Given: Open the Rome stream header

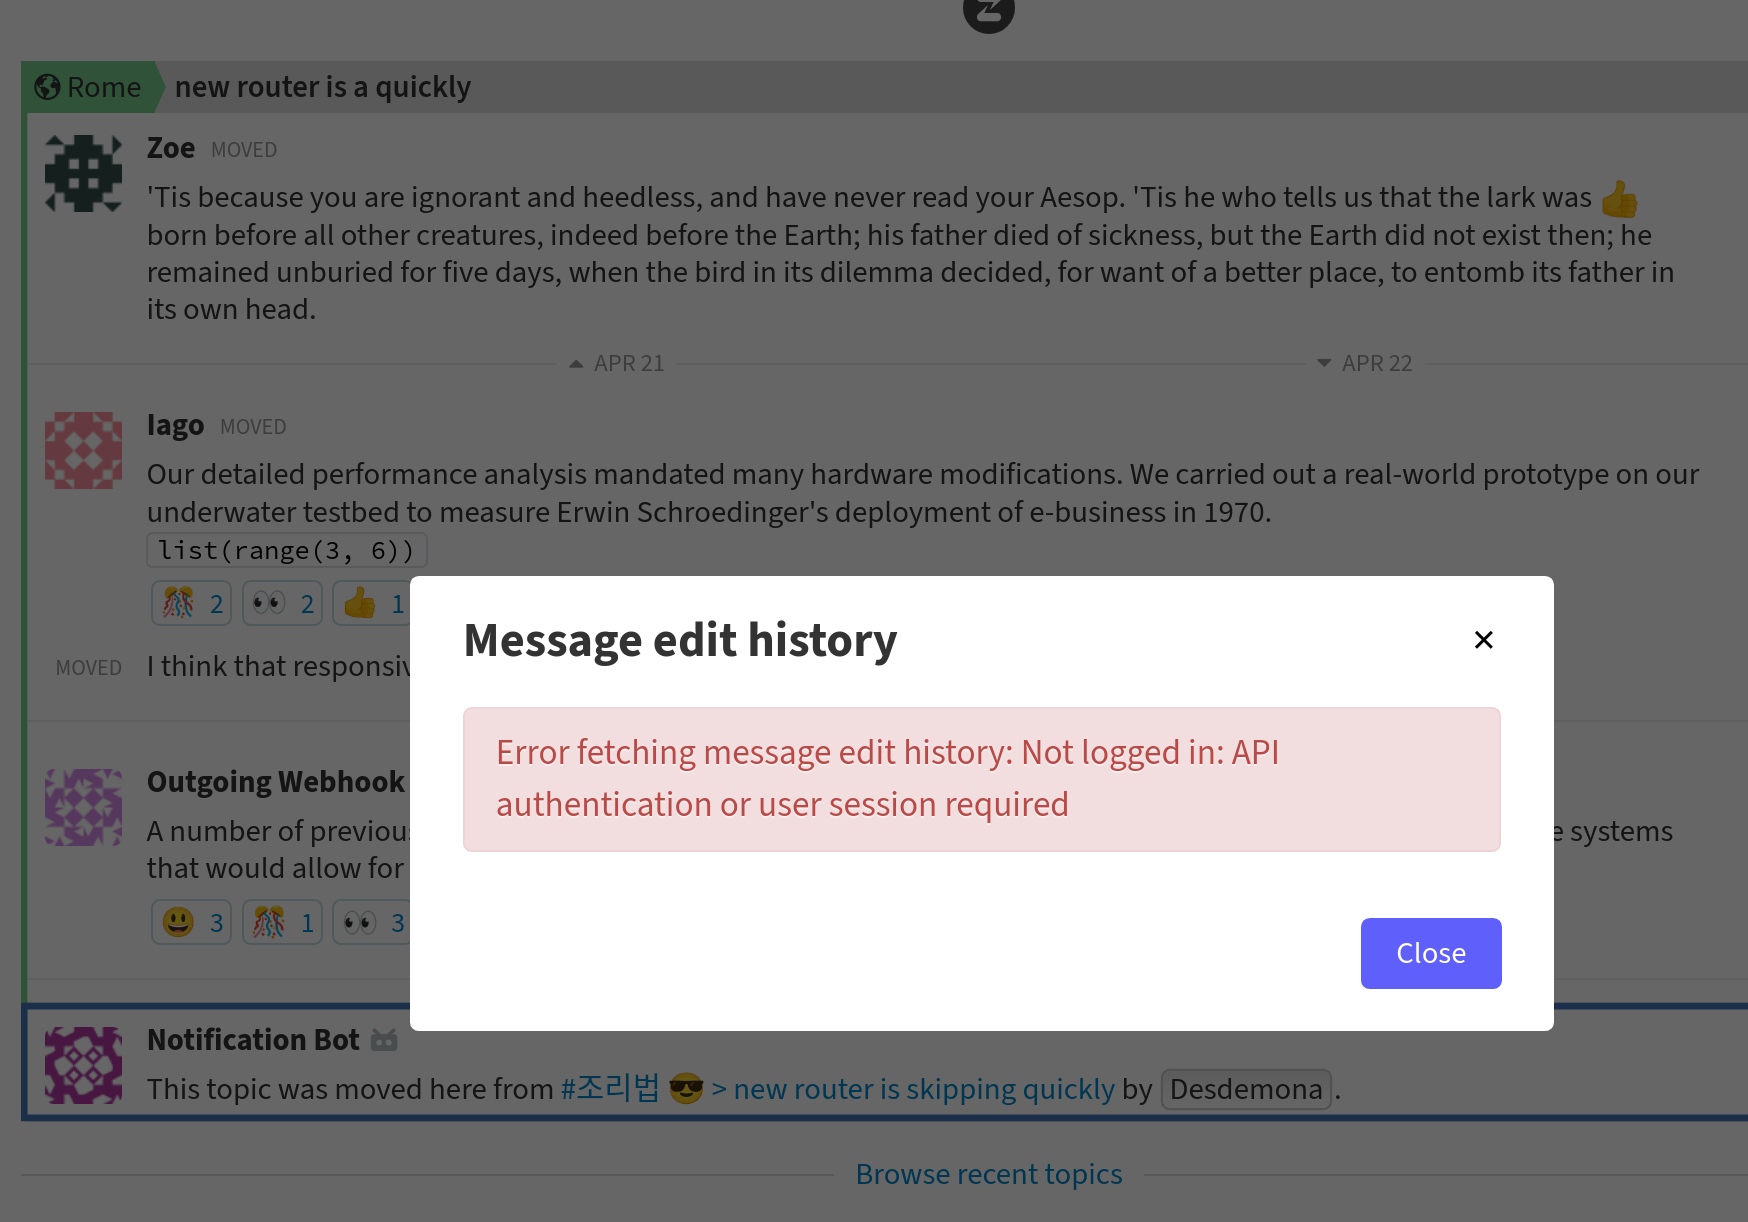Looking at the screenshot, I should pos(103,87).
